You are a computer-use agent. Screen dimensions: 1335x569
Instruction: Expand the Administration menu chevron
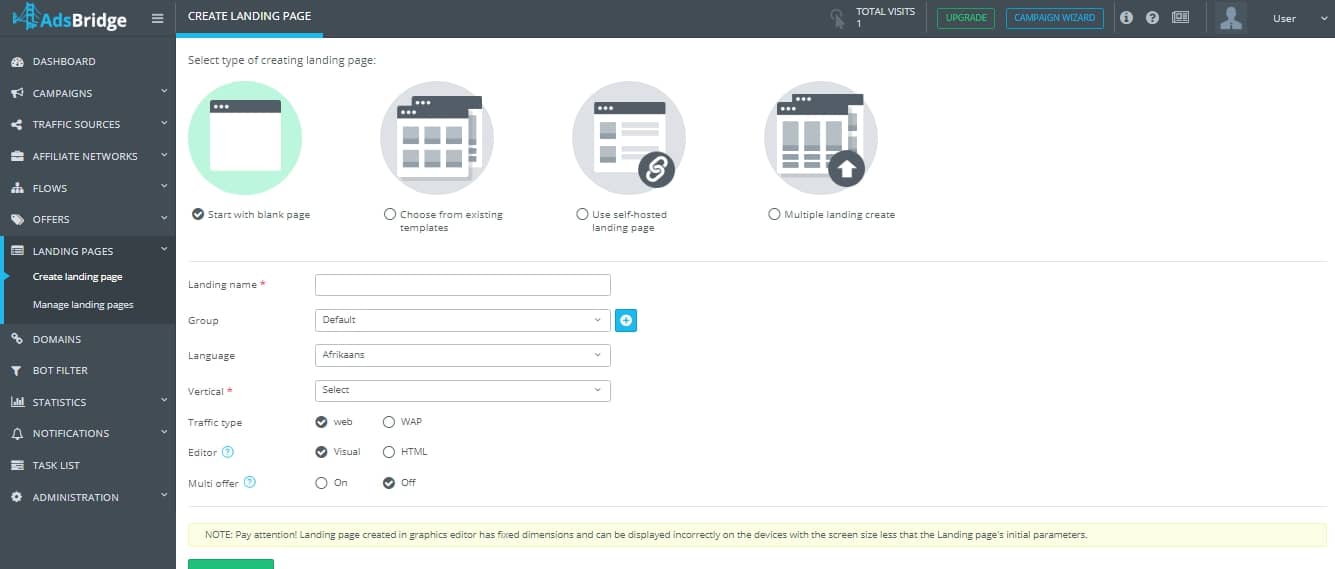(x=164, y=496)
